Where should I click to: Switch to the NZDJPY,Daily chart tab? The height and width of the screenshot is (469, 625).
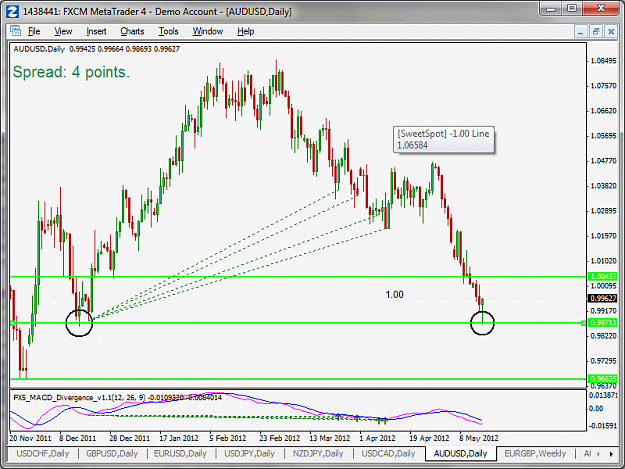click(x=318, y=453)
